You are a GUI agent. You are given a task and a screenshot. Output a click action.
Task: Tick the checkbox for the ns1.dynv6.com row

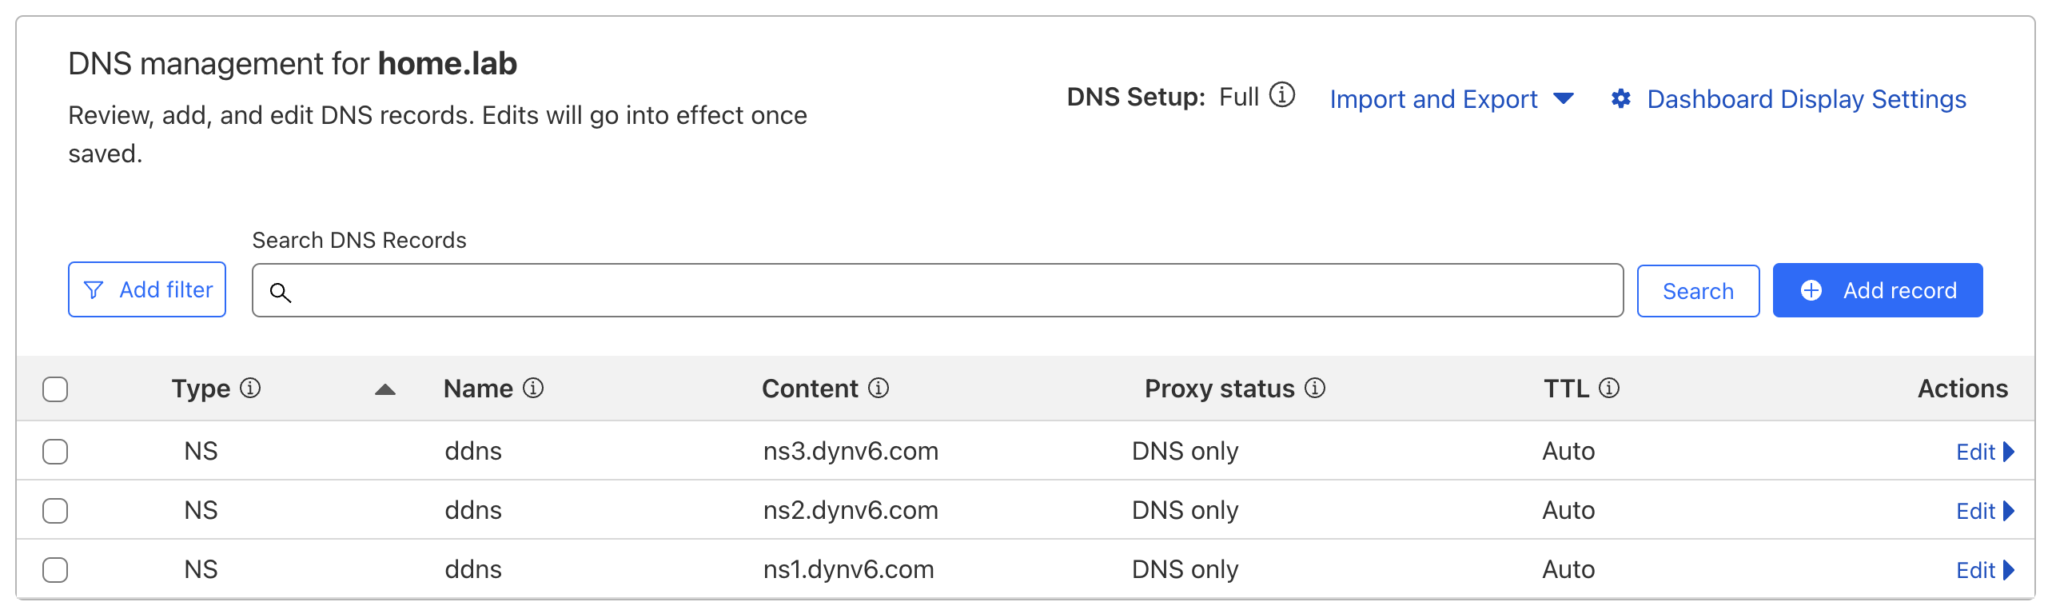(55, 569)
